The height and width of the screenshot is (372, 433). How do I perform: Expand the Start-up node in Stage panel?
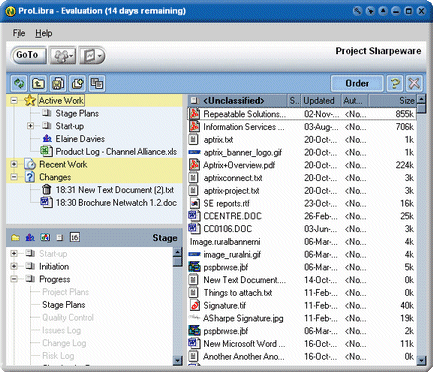(x=14, y=254)
